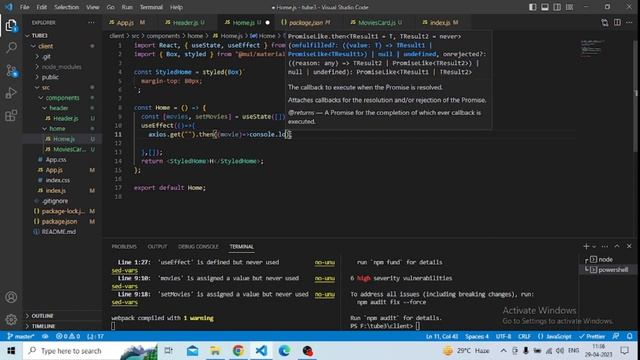Click the open changes icon in editor toolbar
This screenshot has height=360, width=640.
coord(604,22)
